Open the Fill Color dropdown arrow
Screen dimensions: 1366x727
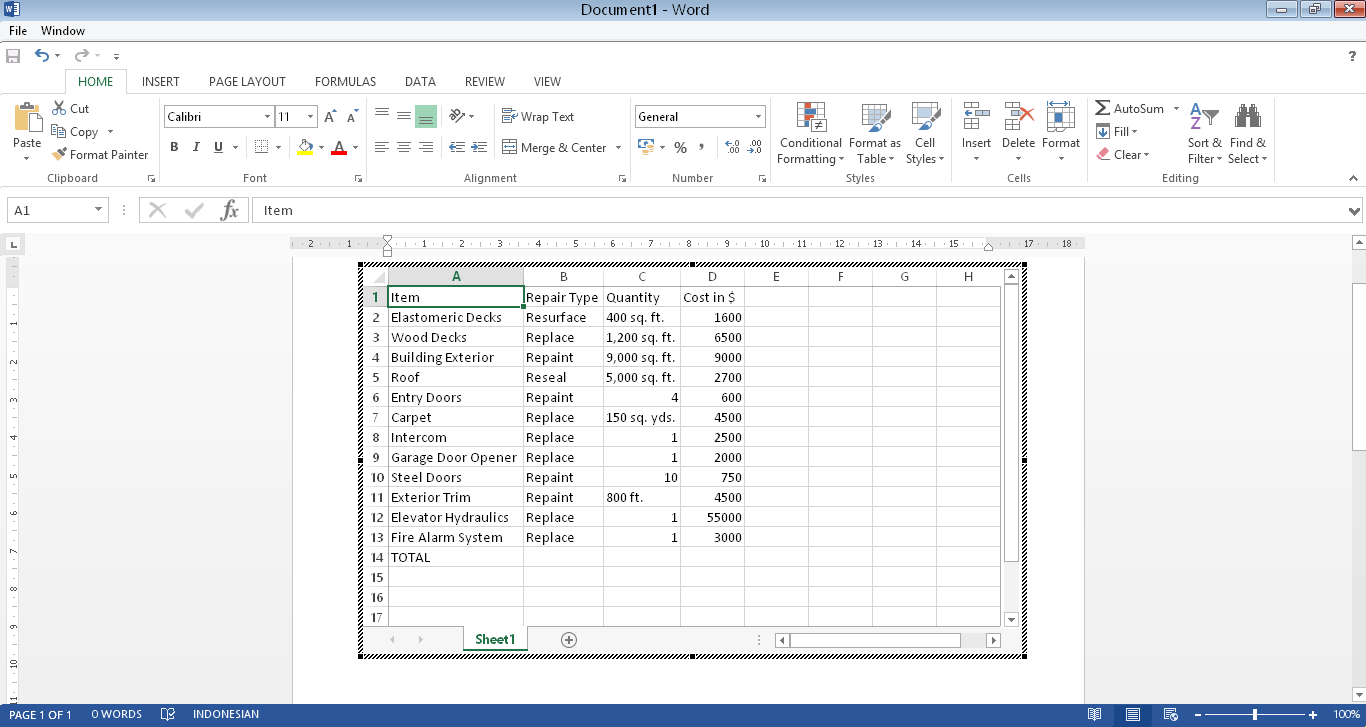tap(322, 147)
